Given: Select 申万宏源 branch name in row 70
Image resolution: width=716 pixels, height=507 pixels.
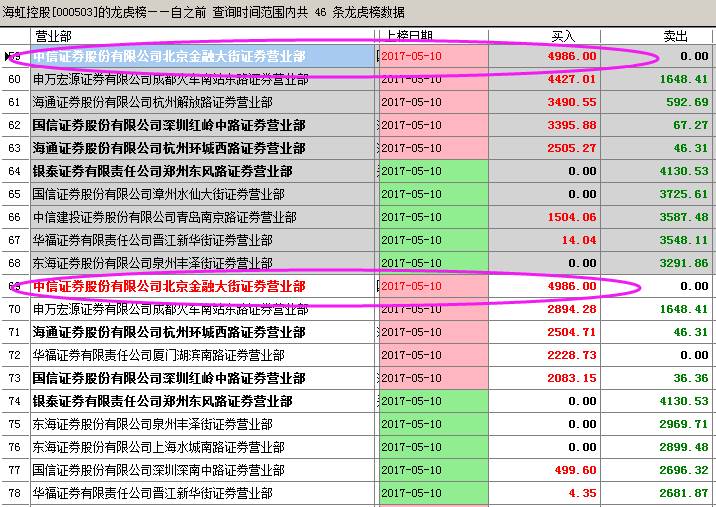Looking at the screenshot, I should coord(170,309).
